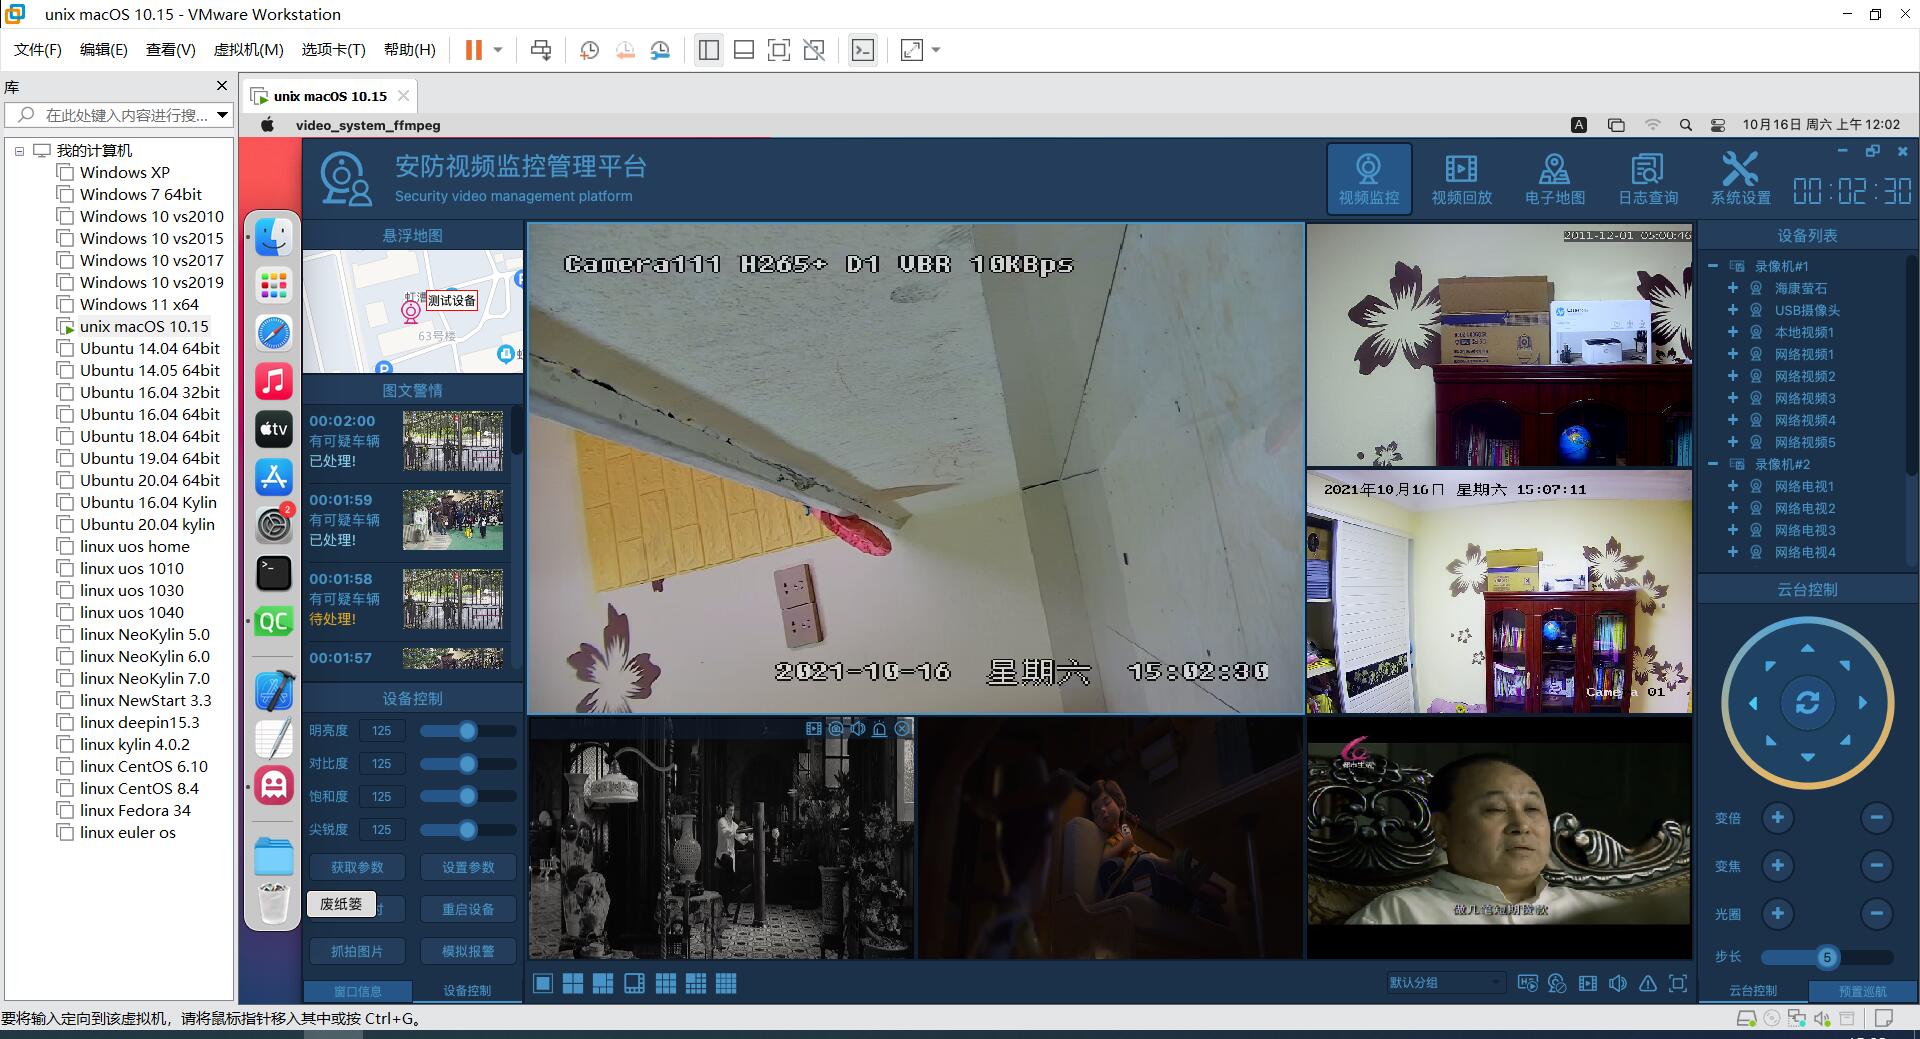Click the alarm warning triangle icon
This screenshot has height=1039, width=1920.
coord(1647,984)
